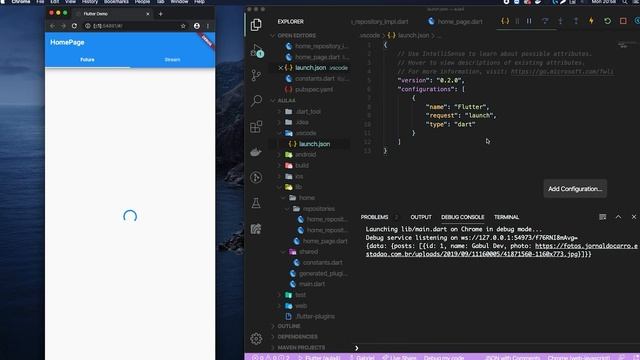
Task: Select the Debug Console tab
Action: click(462, 217)
